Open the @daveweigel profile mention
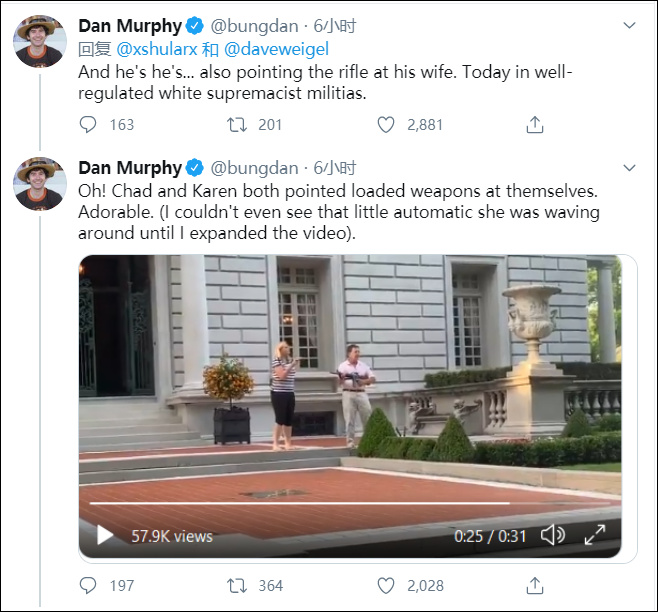Image resolution: width=658 pixels, height=612 pixels. coord(277,48)
